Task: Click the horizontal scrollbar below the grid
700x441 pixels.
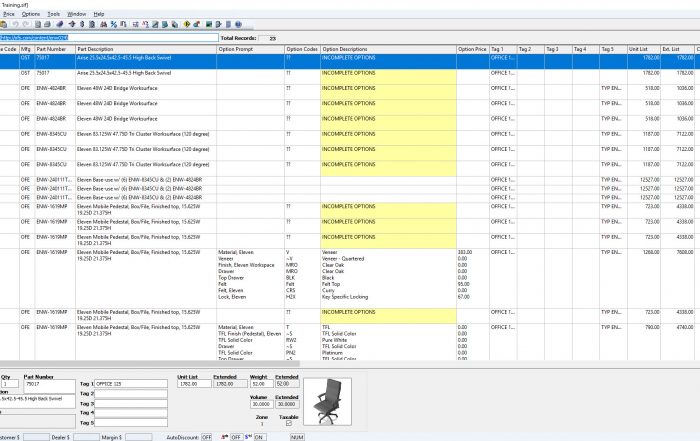Action: coord(150,364)
